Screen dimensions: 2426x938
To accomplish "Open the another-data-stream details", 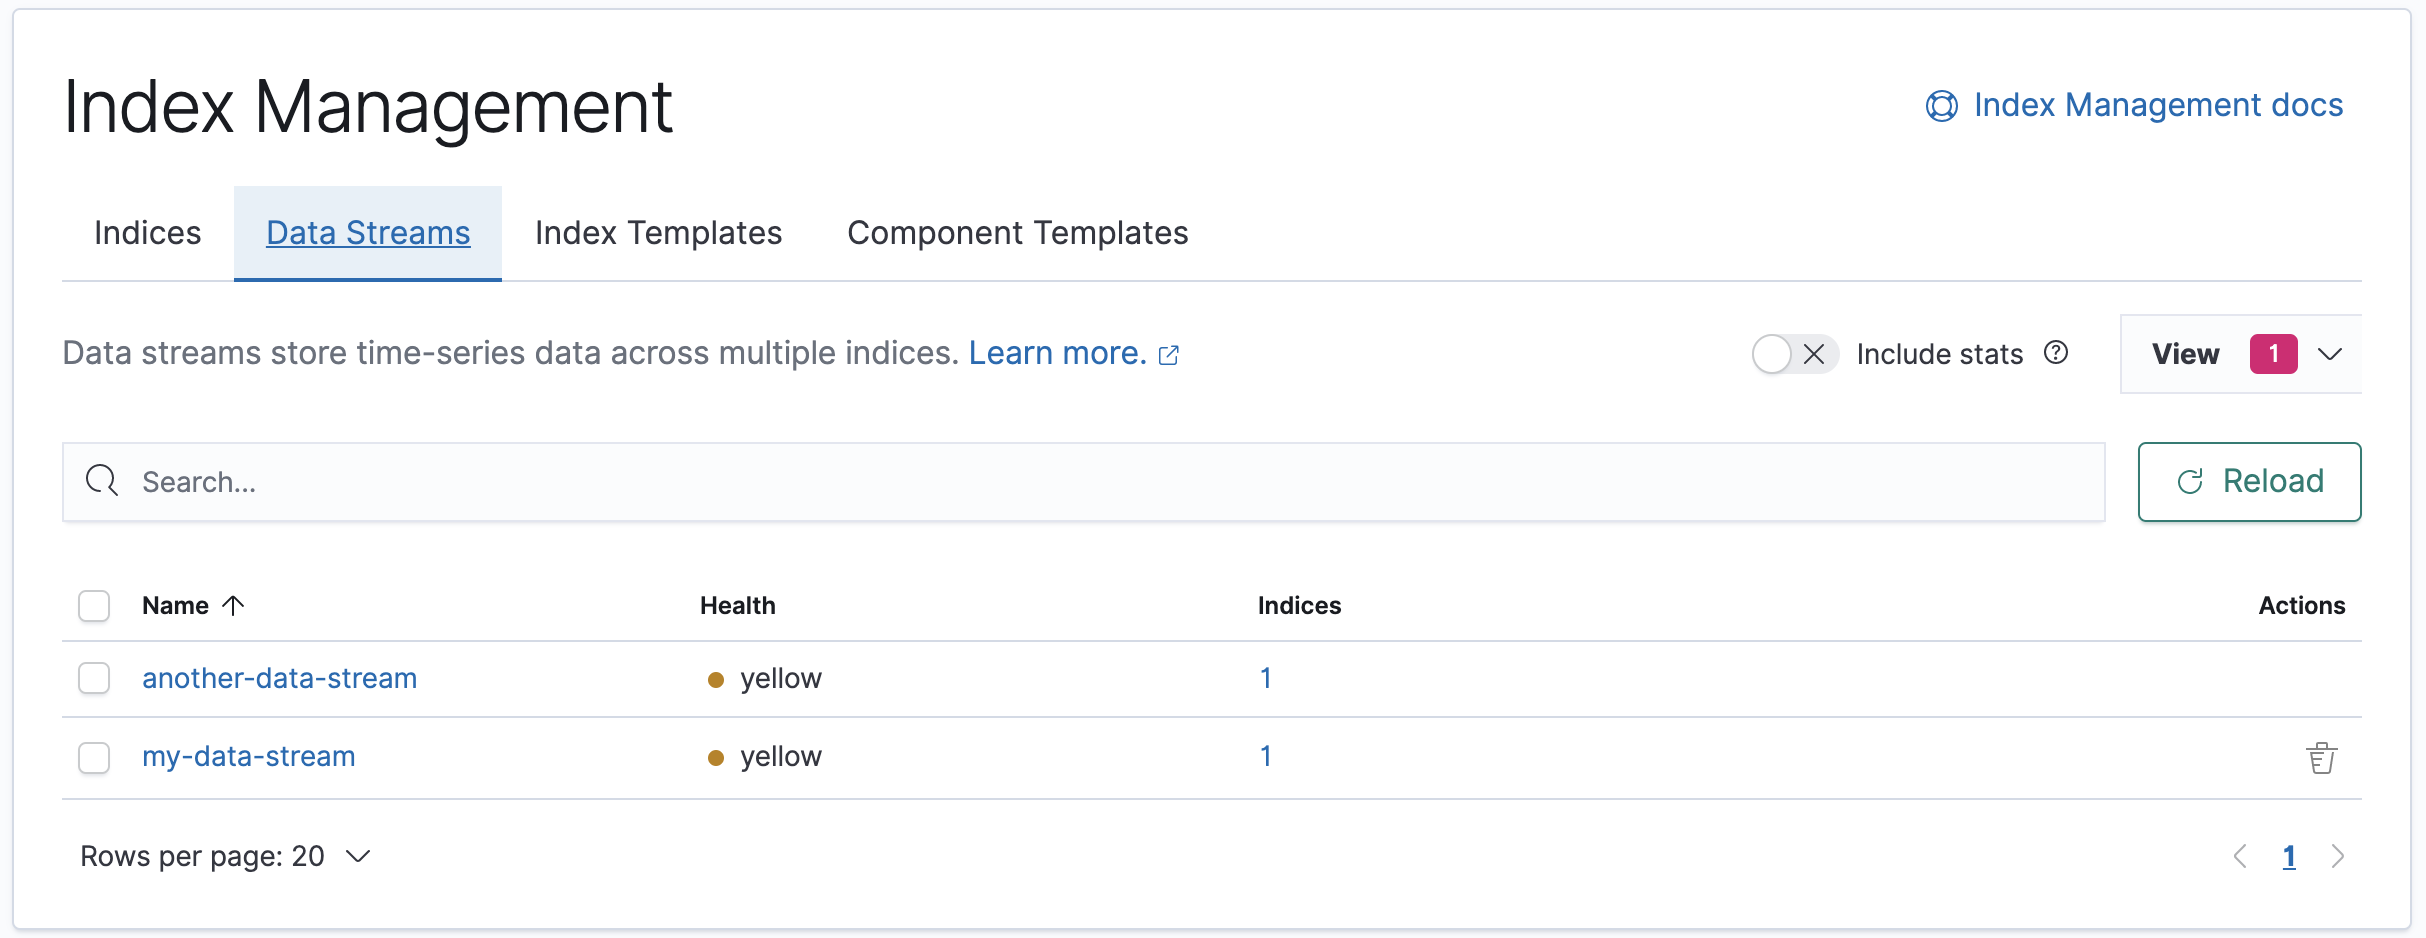I will point(279,677).
